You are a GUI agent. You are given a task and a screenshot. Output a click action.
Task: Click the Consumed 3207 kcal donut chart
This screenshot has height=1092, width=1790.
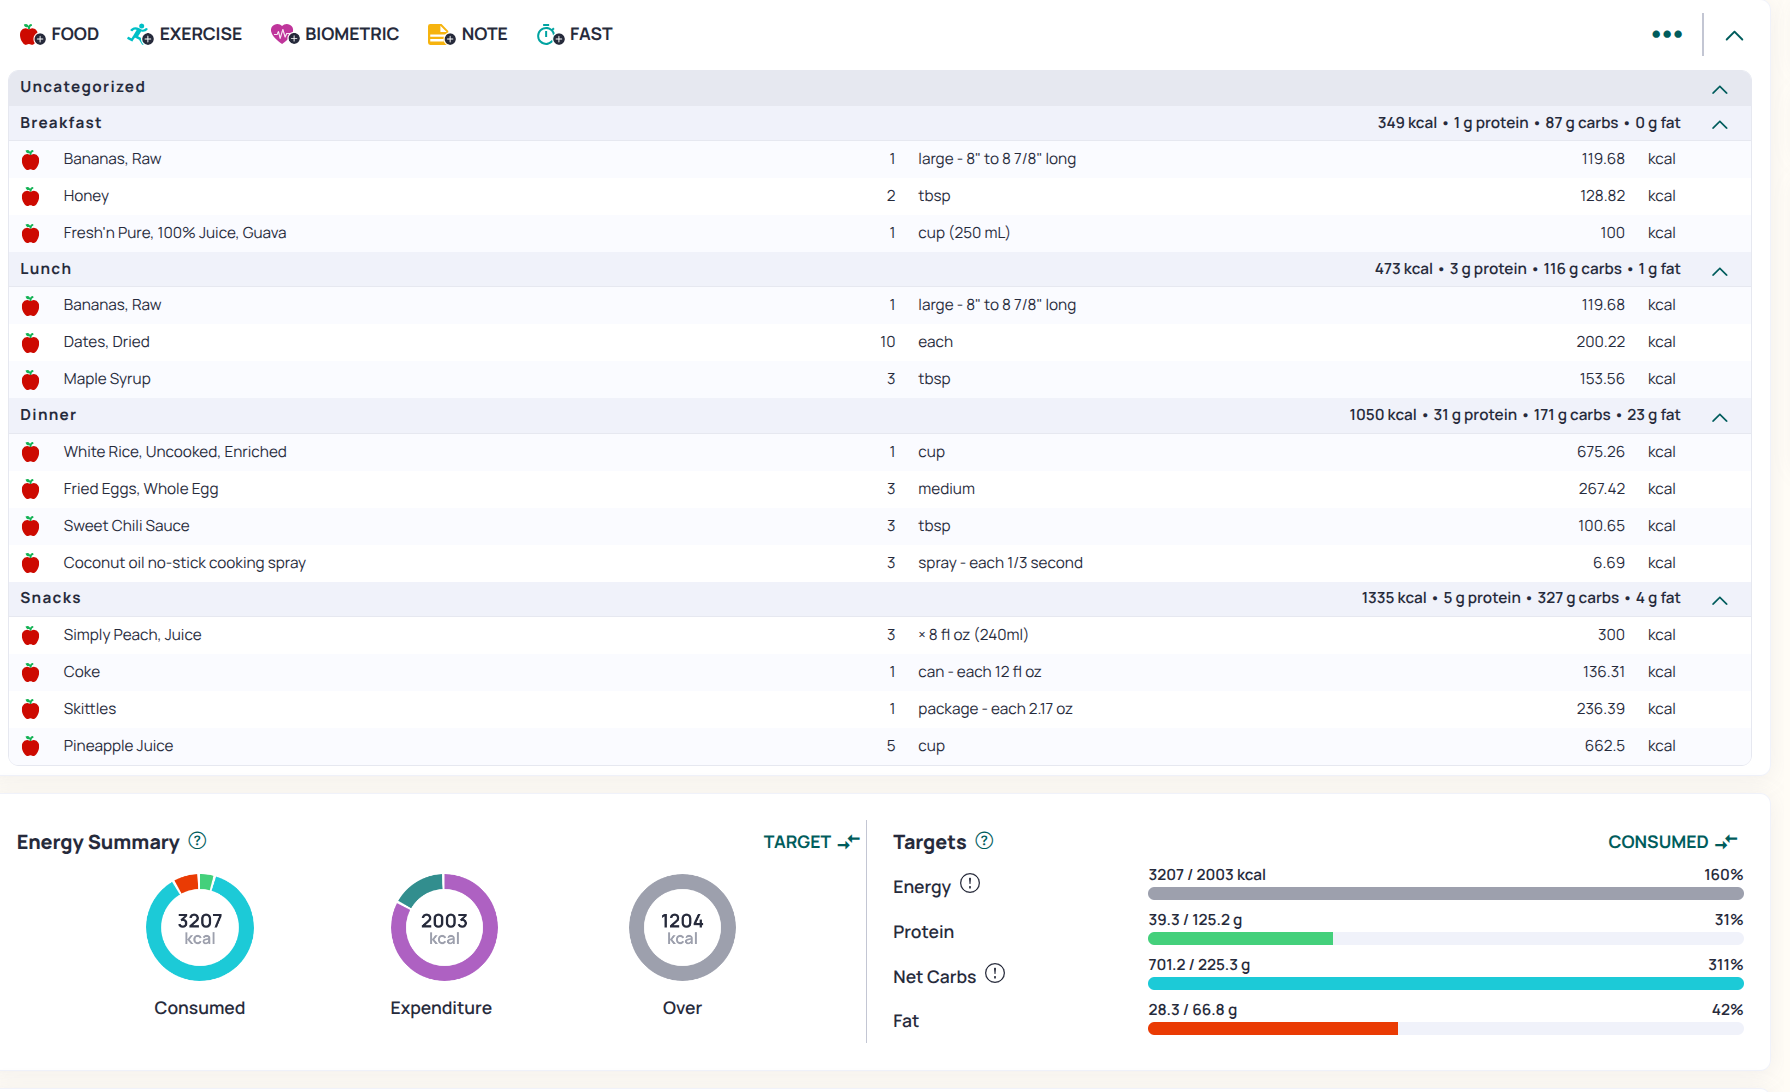tap(200, 928)
